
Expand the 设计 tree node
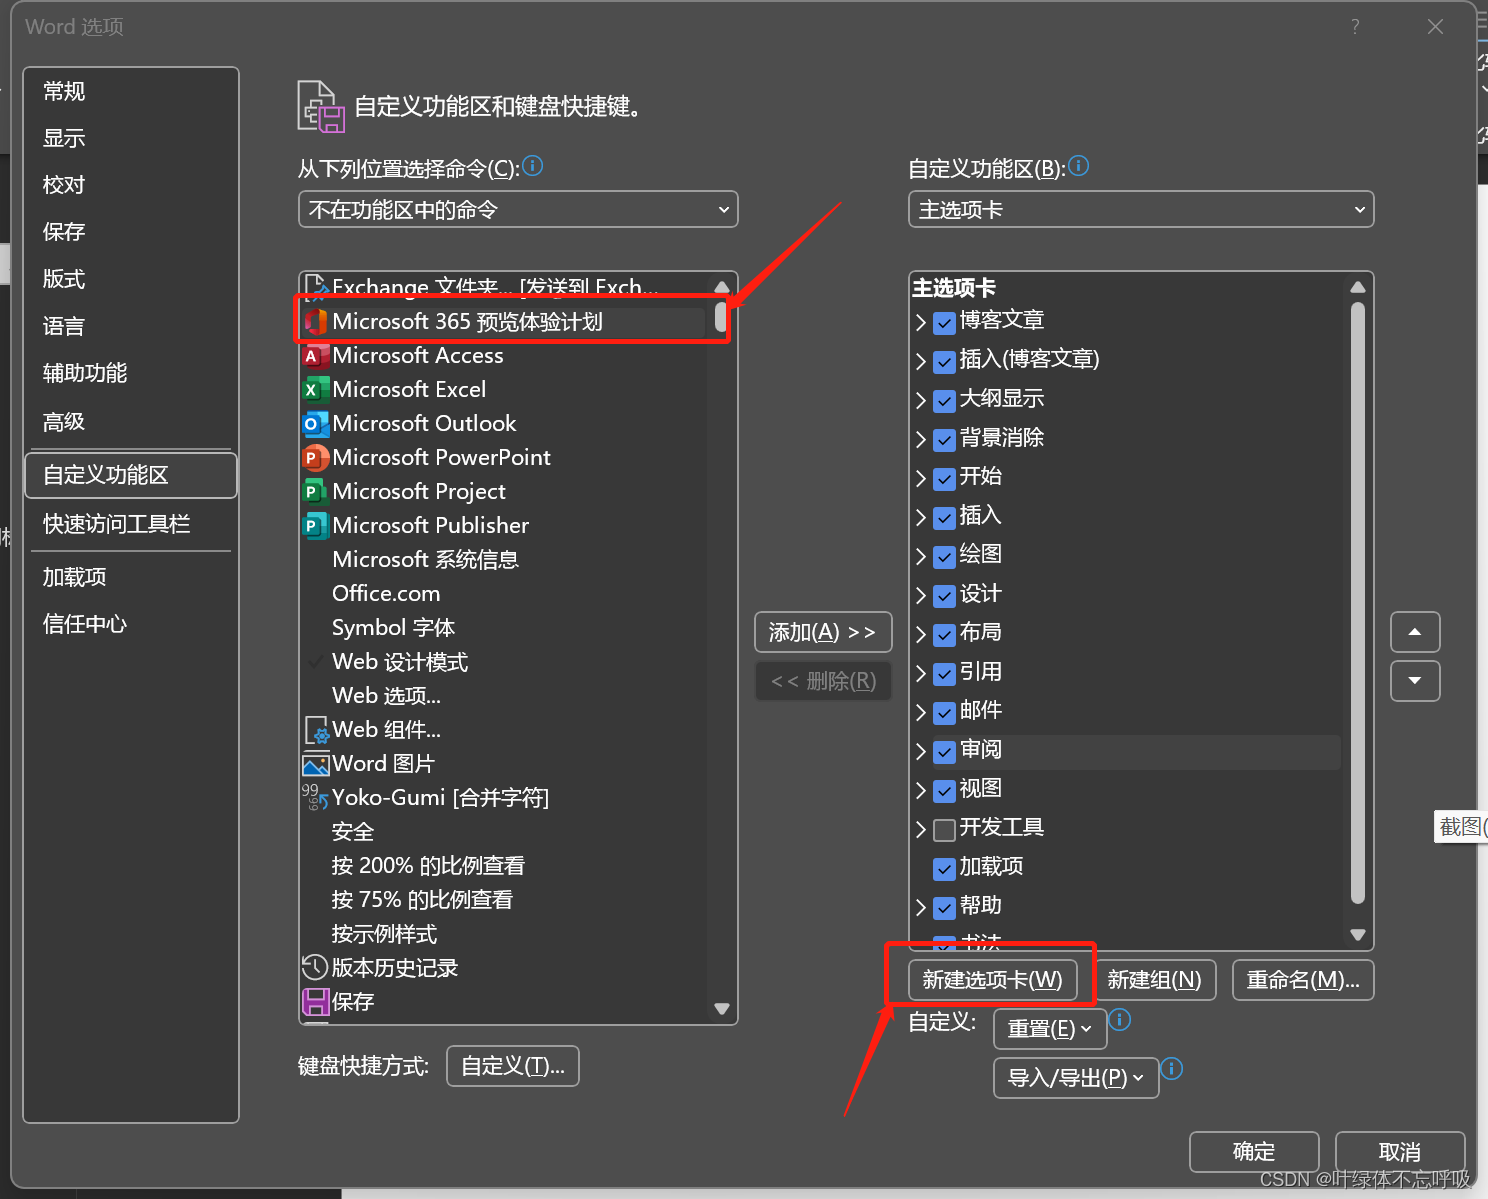tap(921, 596)
